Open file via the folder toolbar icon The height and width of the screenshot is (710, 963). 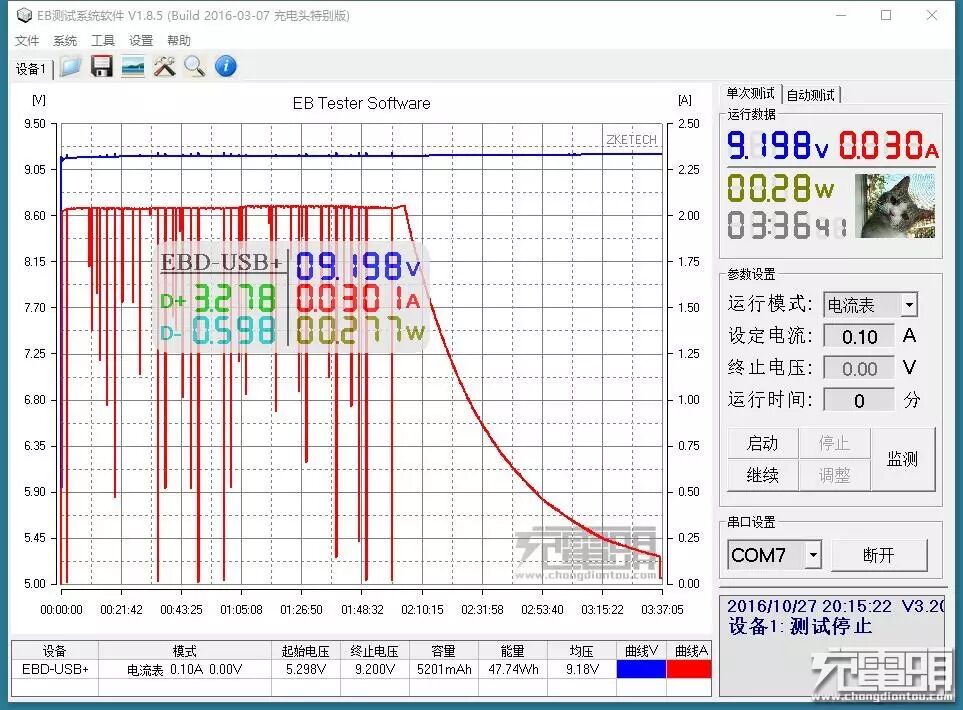70,66
